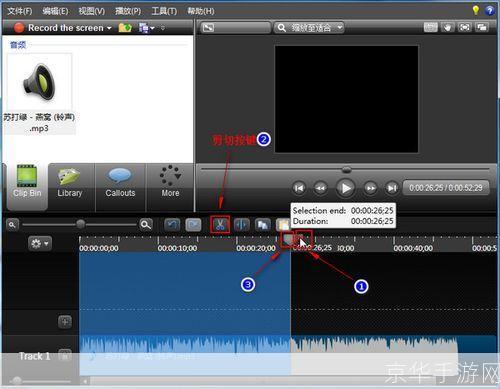Viewport: 500px width, 389px height.
Task: Click the timeline zoom out magnifier
Action: 12,225
